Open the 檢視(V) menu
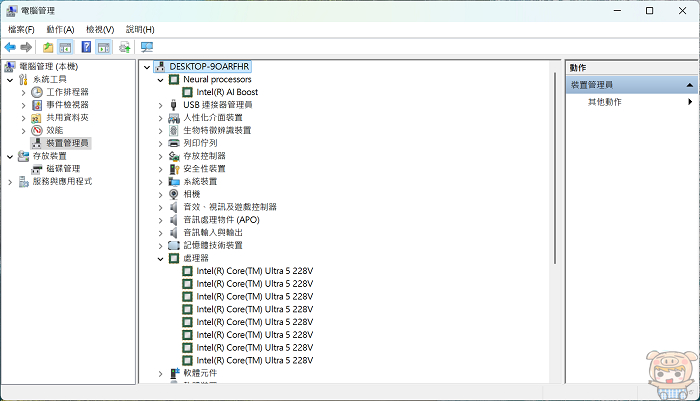The image size is (700, 401). coord(100,29)
